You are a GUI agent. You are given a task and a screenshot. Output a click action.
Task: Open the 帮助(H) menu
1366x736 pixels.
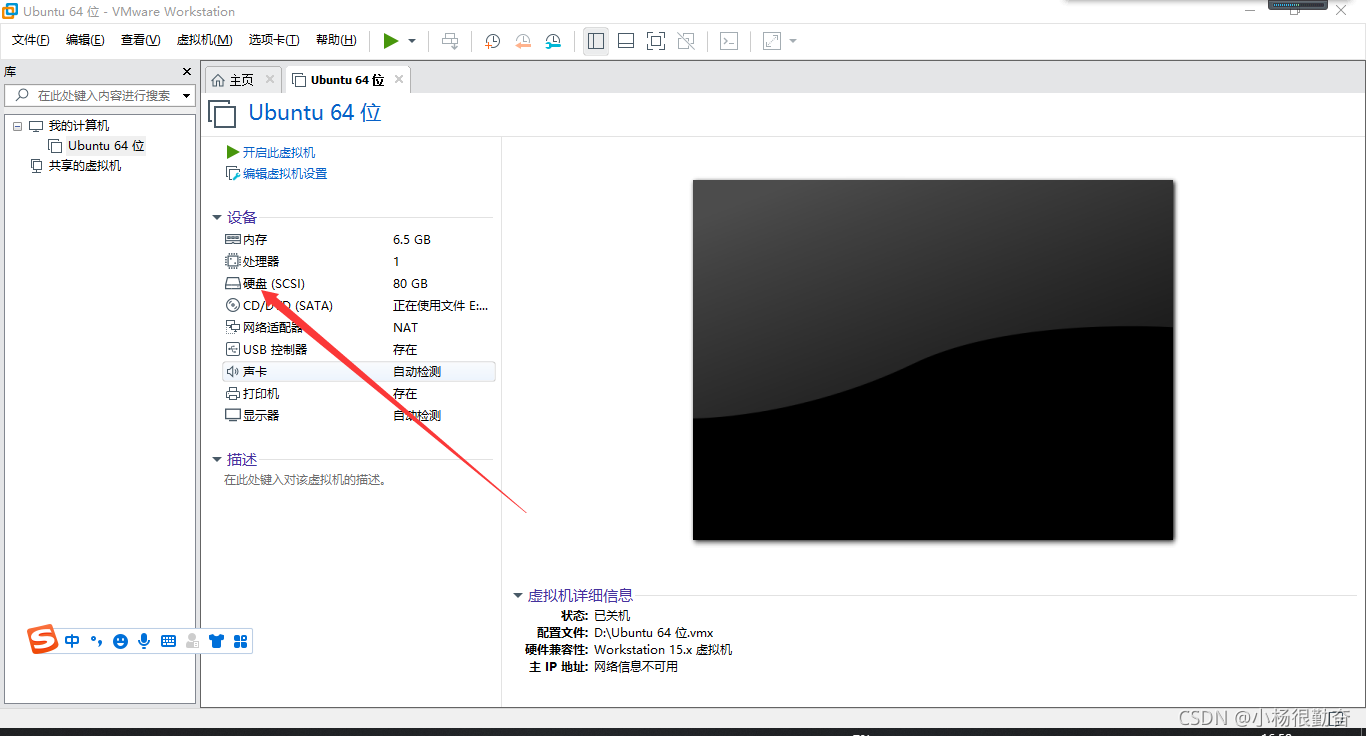(336, 40)
